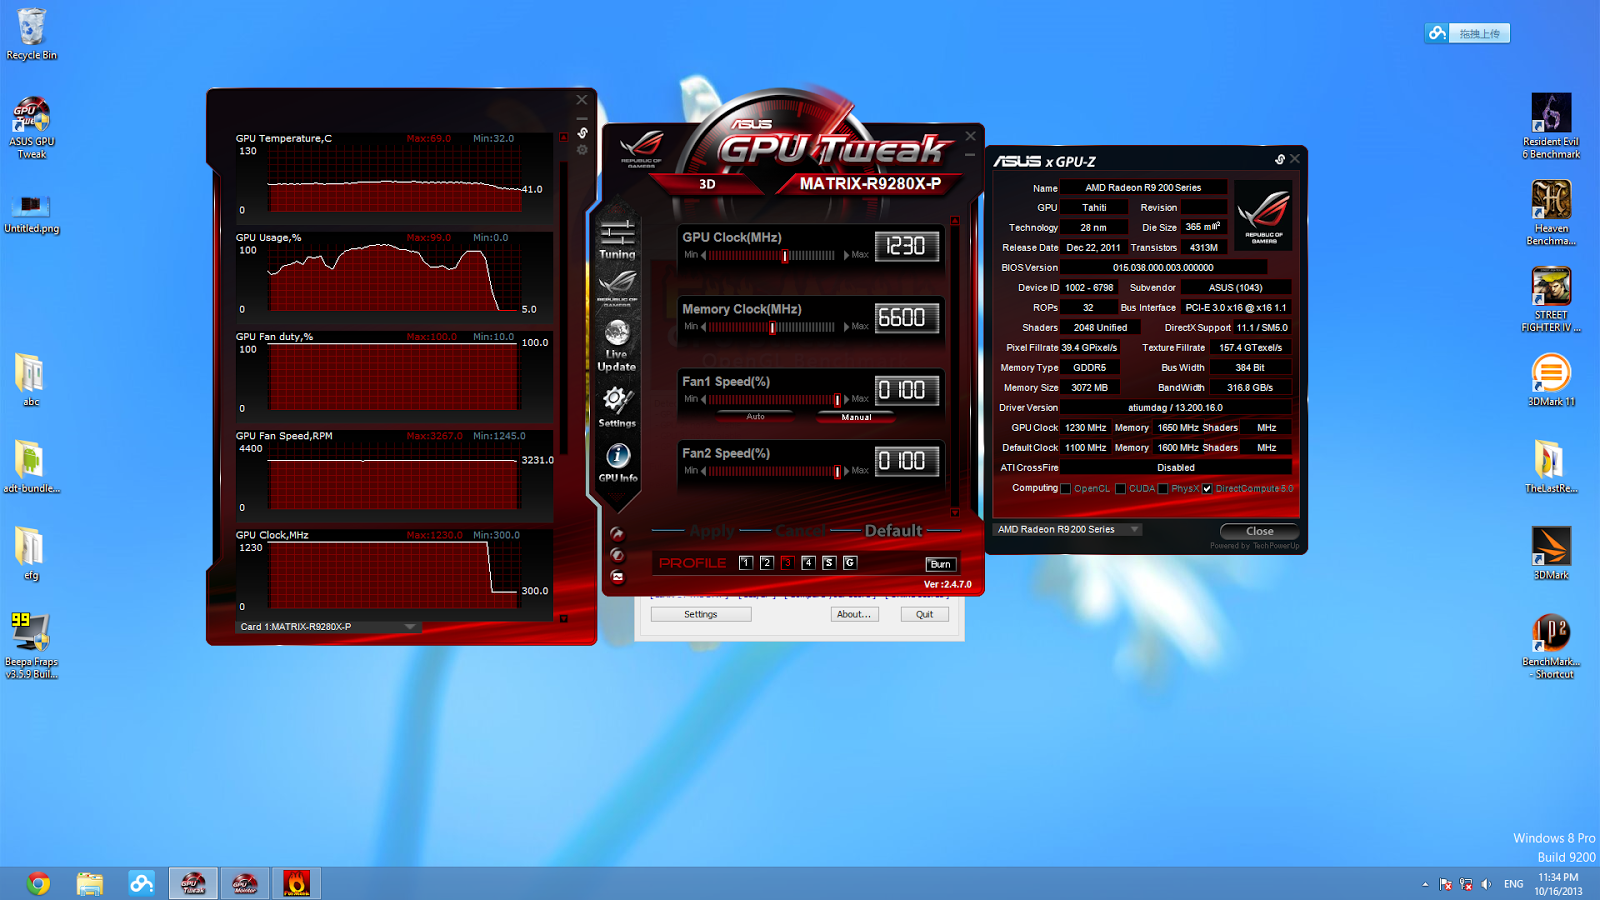
Task: Click the top round arrow icon below sidebar
Action: (617, 534)
